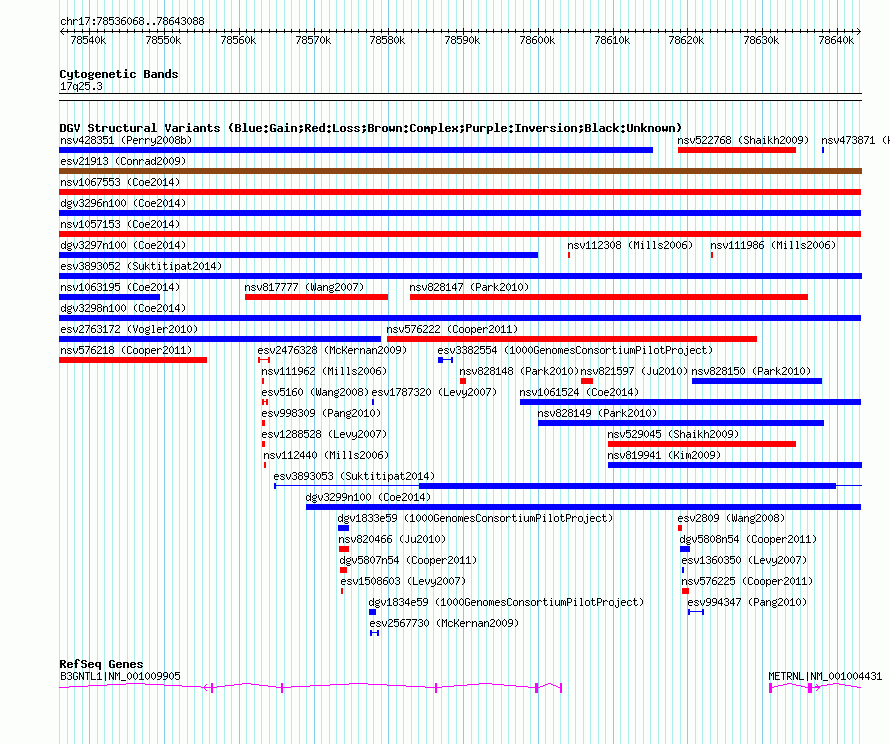Click the 17q25.3 cytogenetic band label
890x744 pixels.
click(81, 86)
